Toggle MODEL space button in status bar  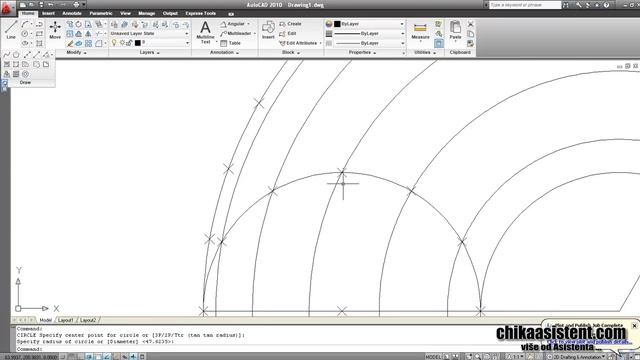point(433,357)
